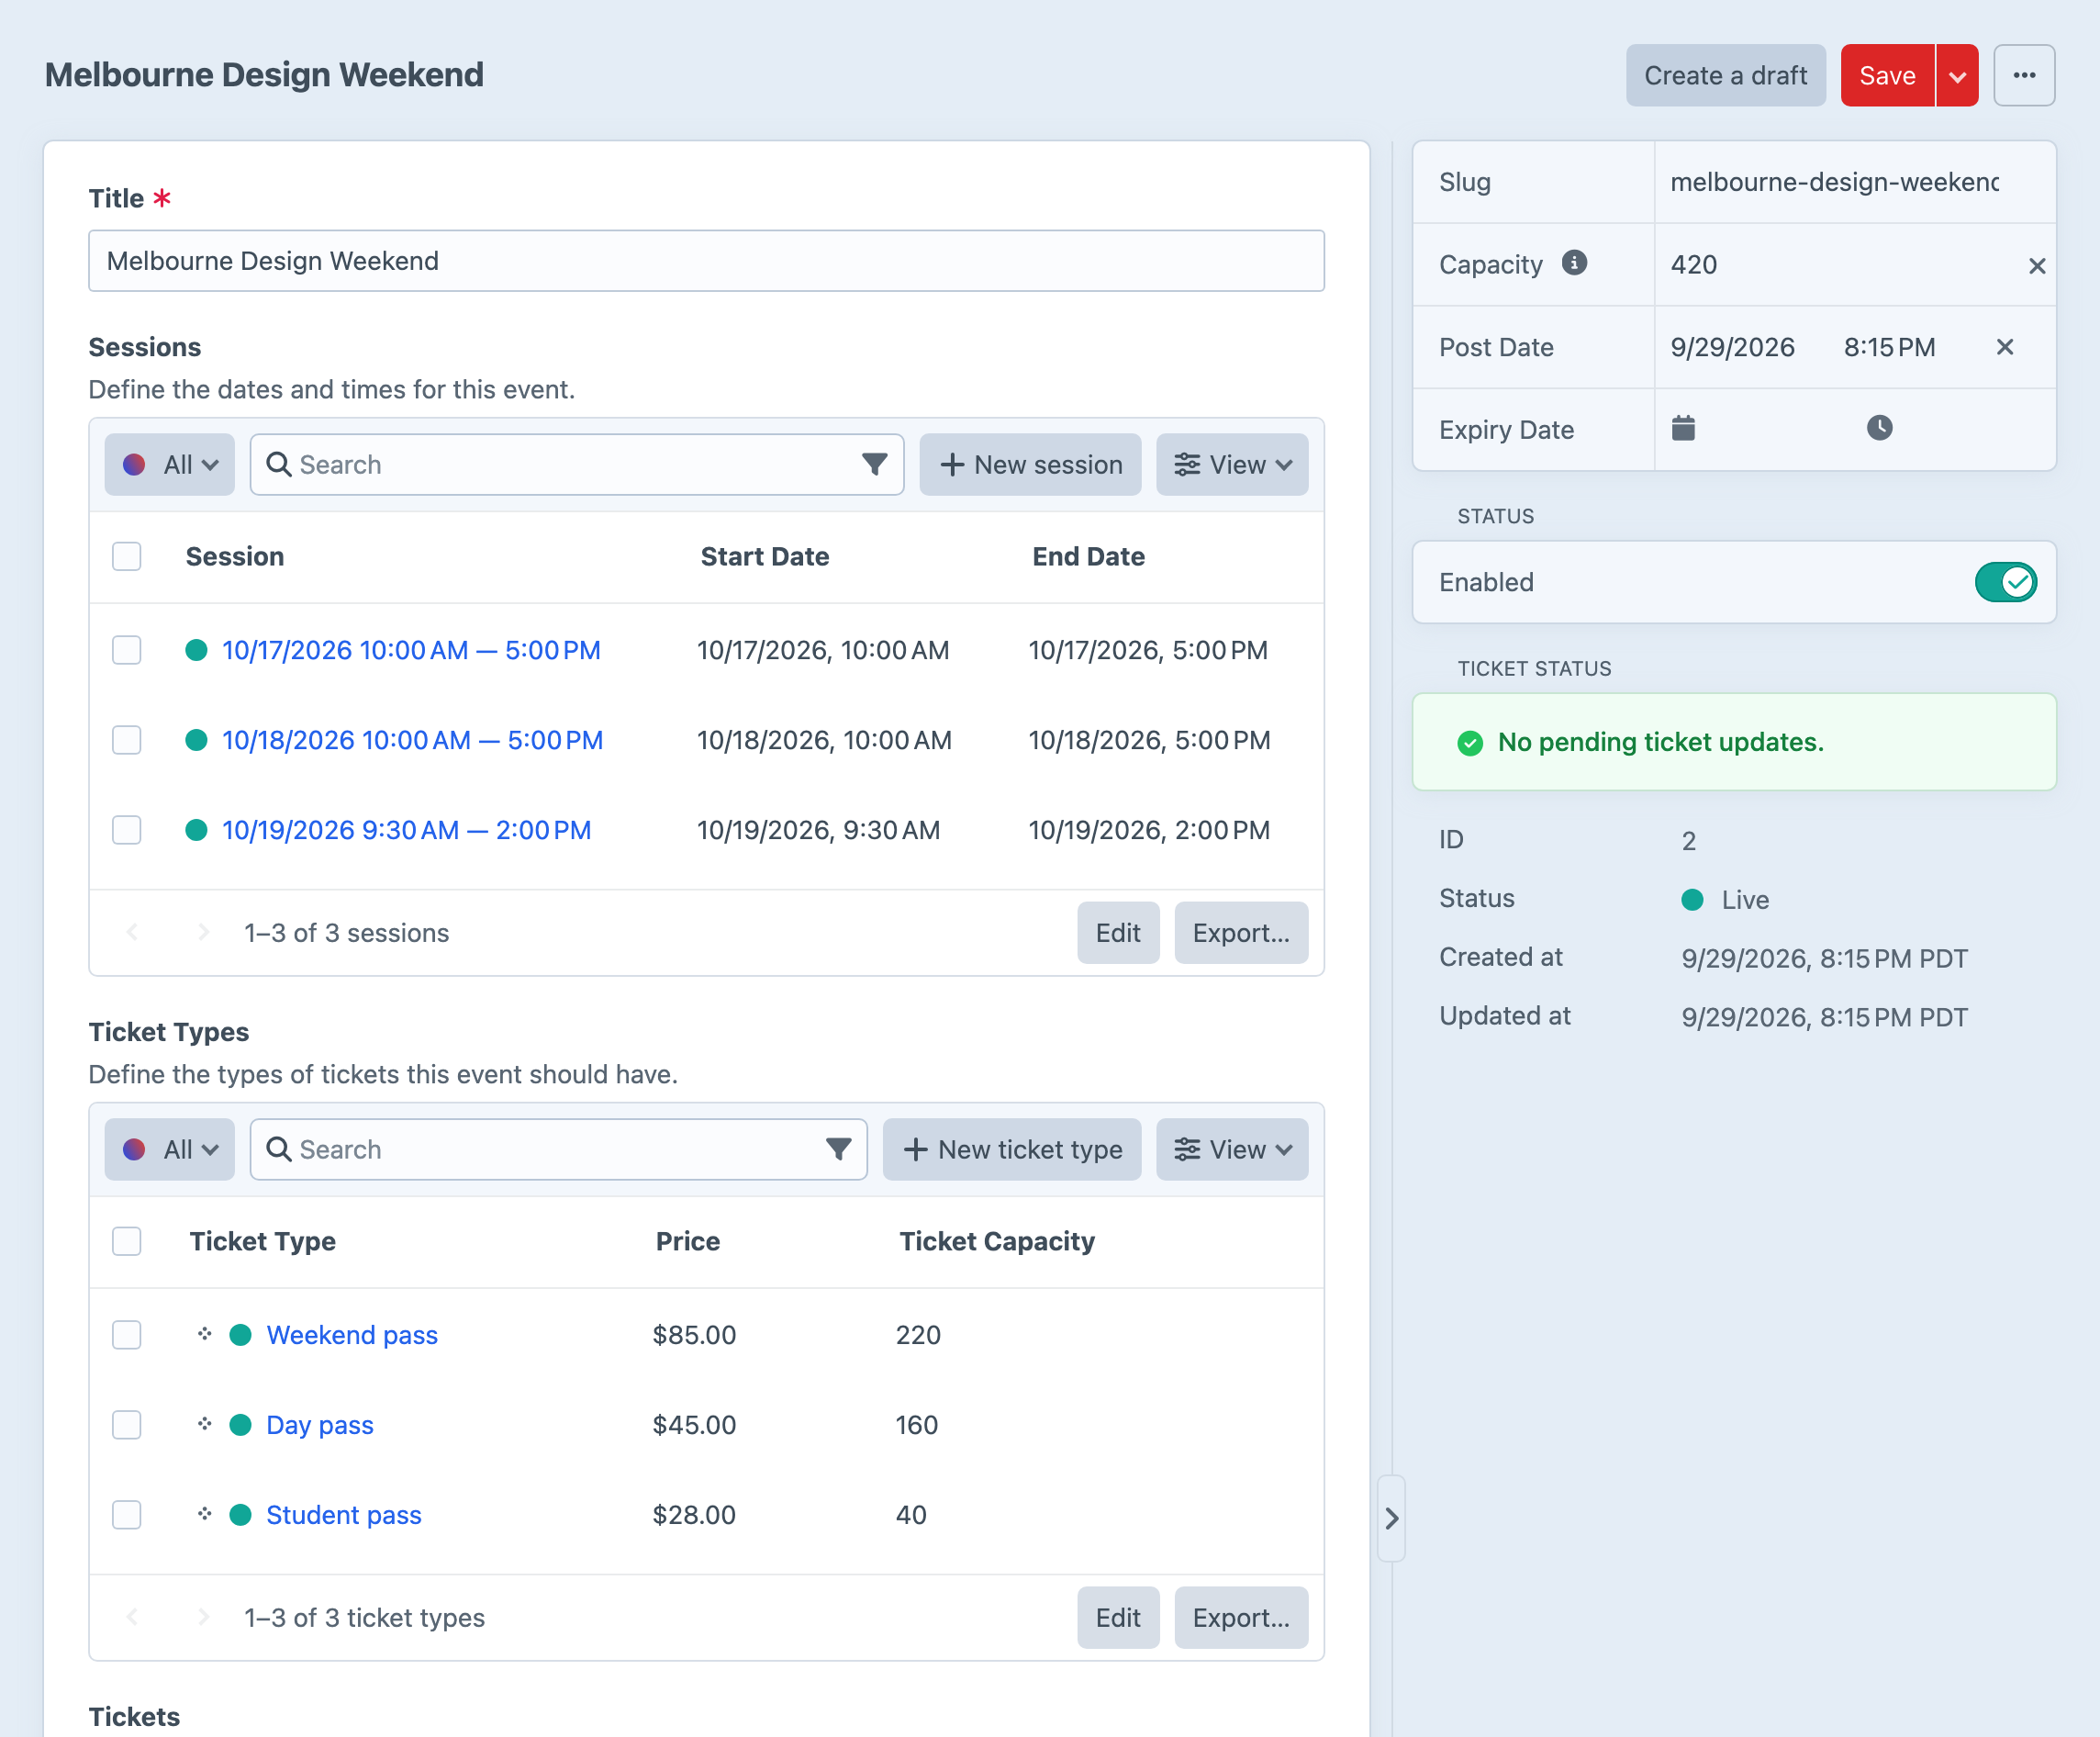Click into the Title input field
The width and height of the screenshot is (2100, 1737).
(x=706, y=261)
